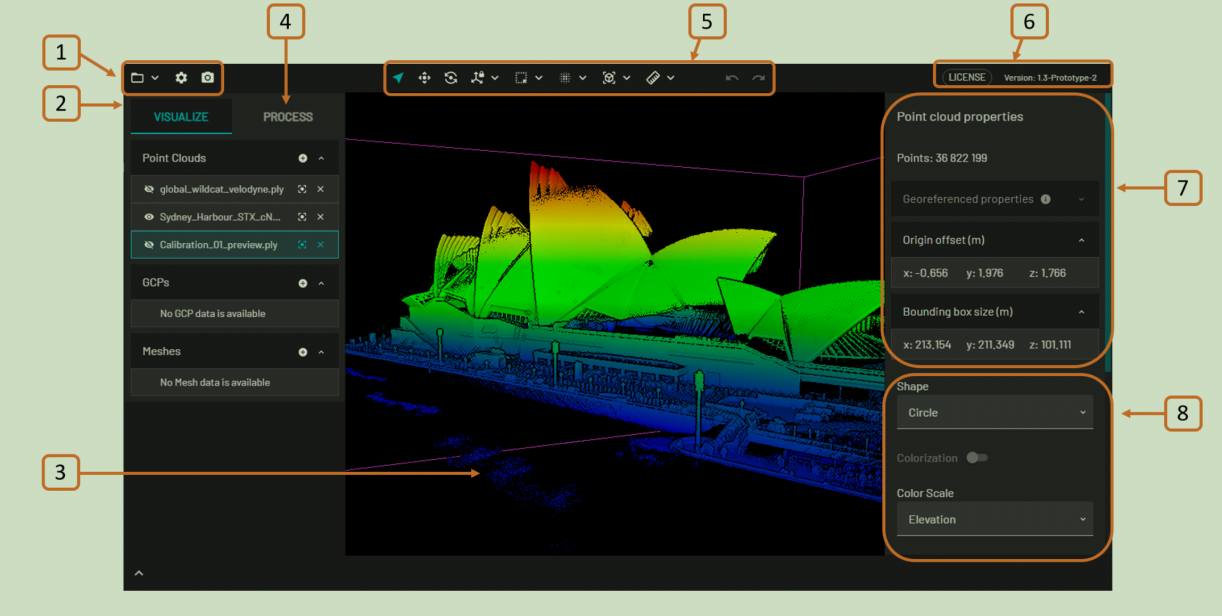Take a screenshot with the camera icon

coord(207,78)
